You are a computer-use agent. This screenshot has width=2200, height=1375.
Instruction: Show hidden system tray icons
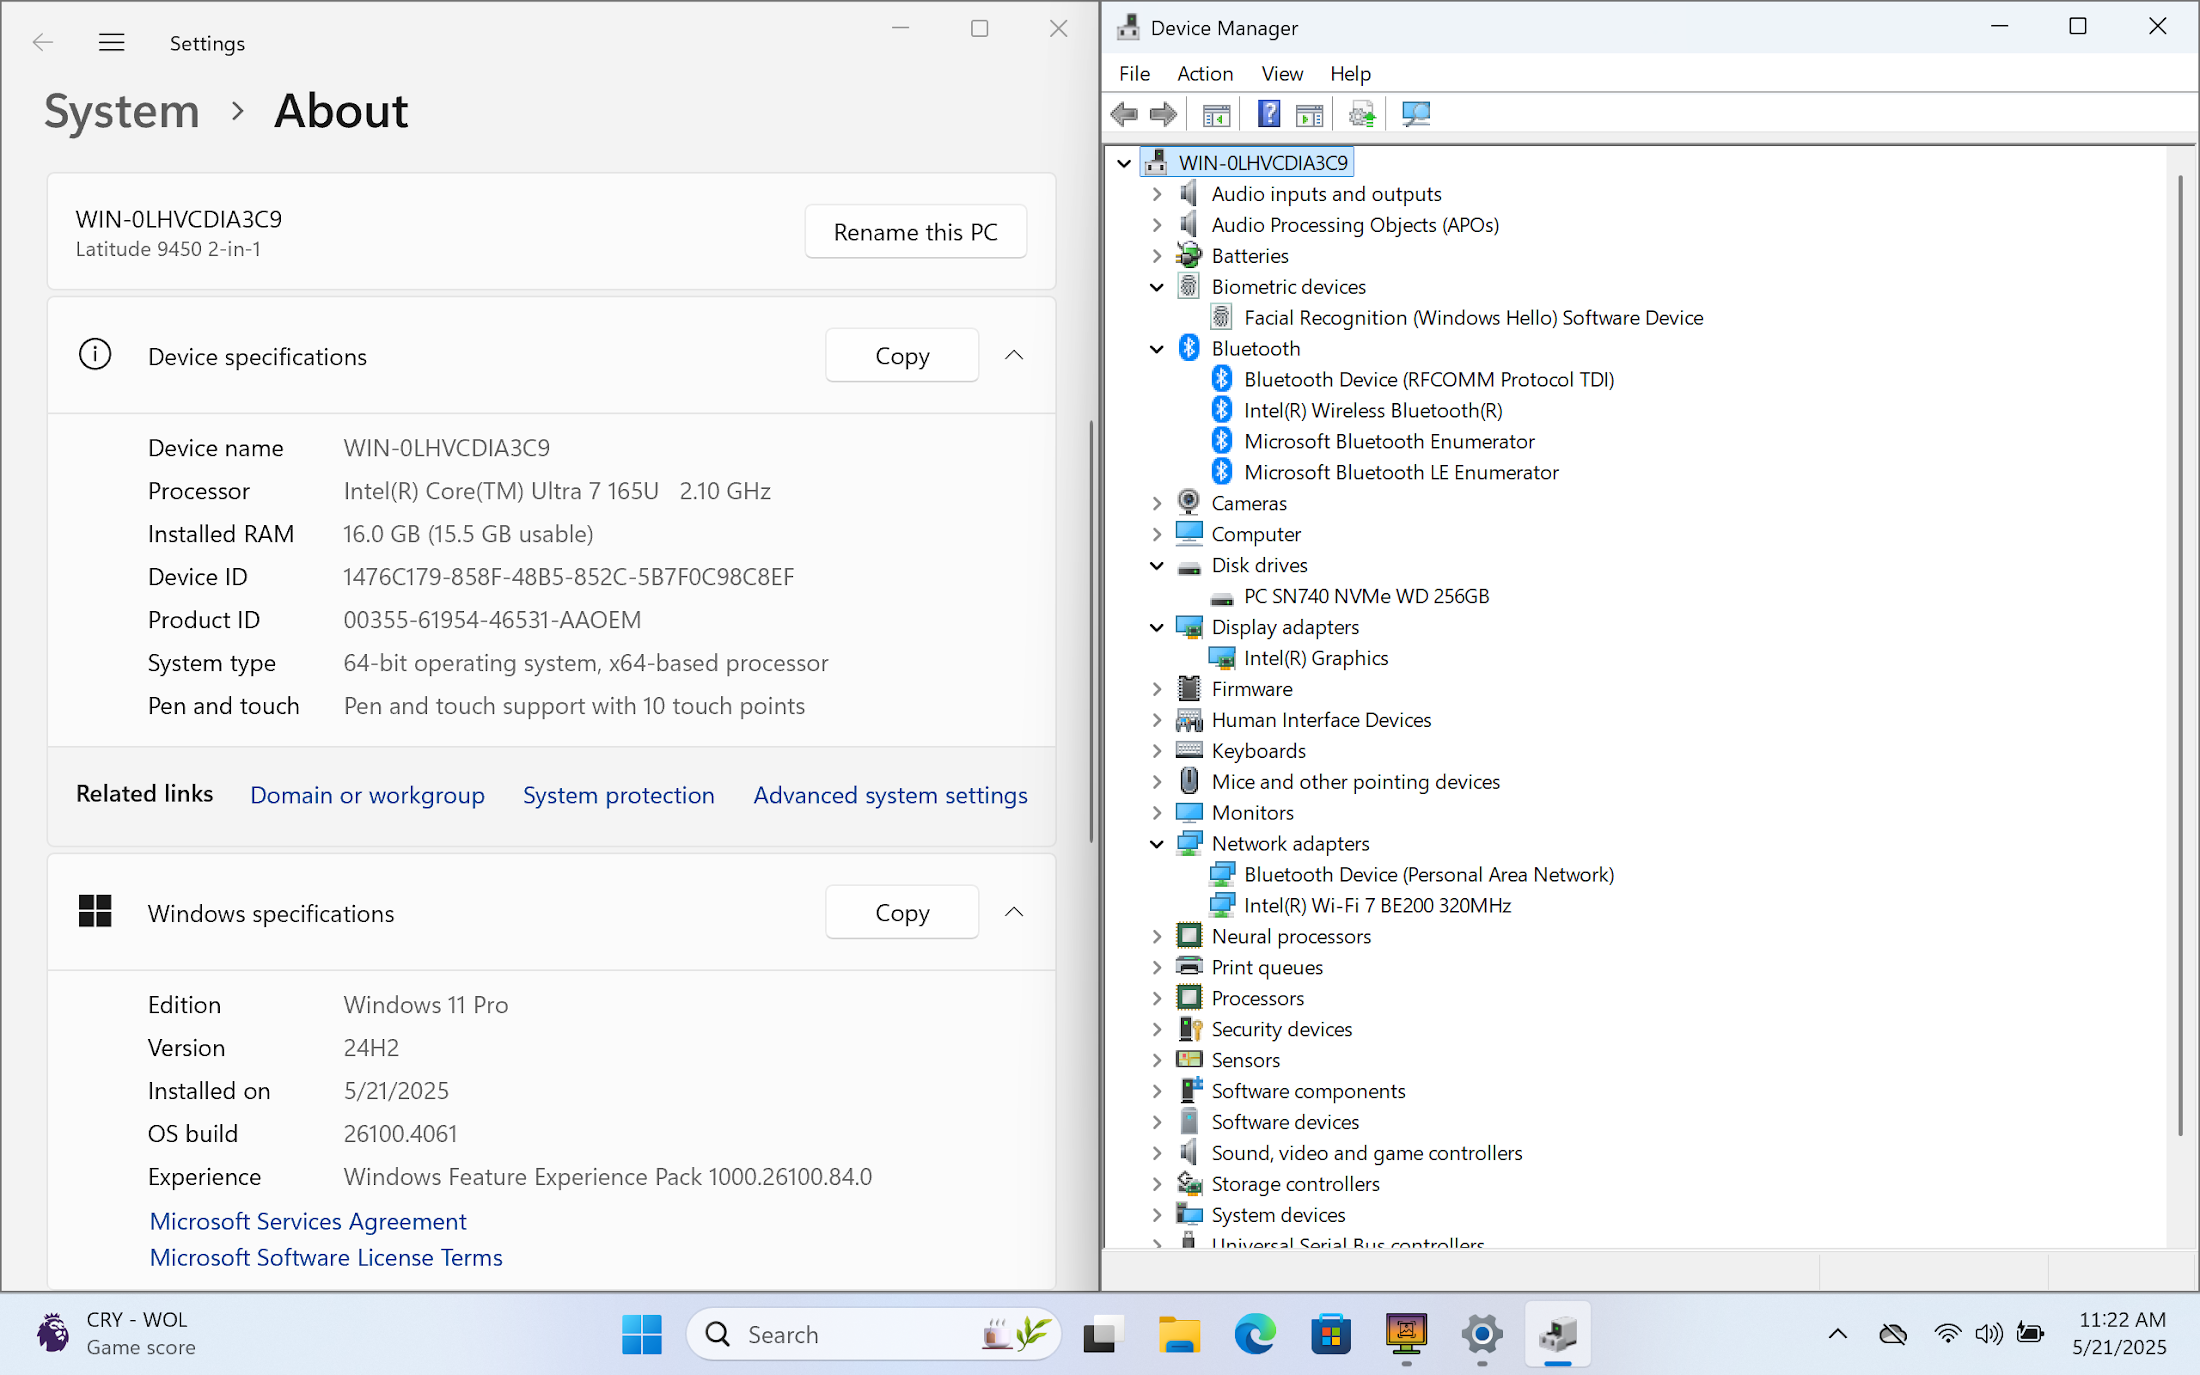tap(1838, 1334)
